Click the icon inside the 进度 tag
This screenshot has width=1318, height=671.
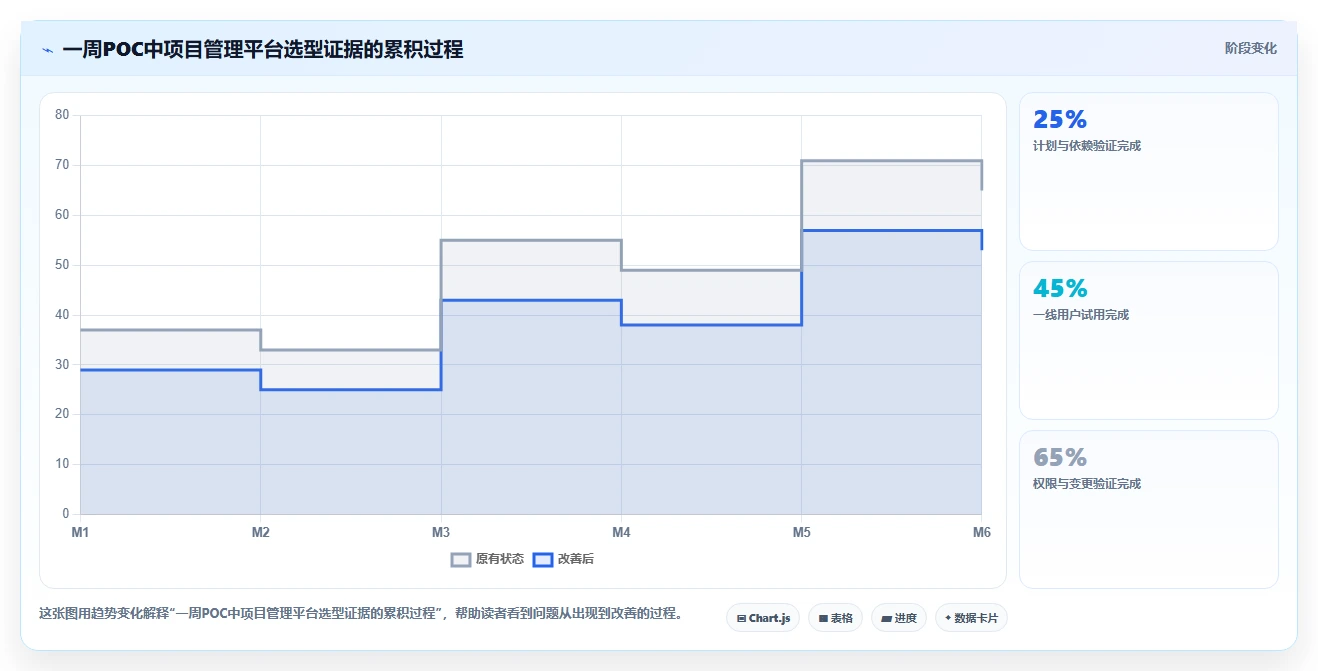[886, 619]
